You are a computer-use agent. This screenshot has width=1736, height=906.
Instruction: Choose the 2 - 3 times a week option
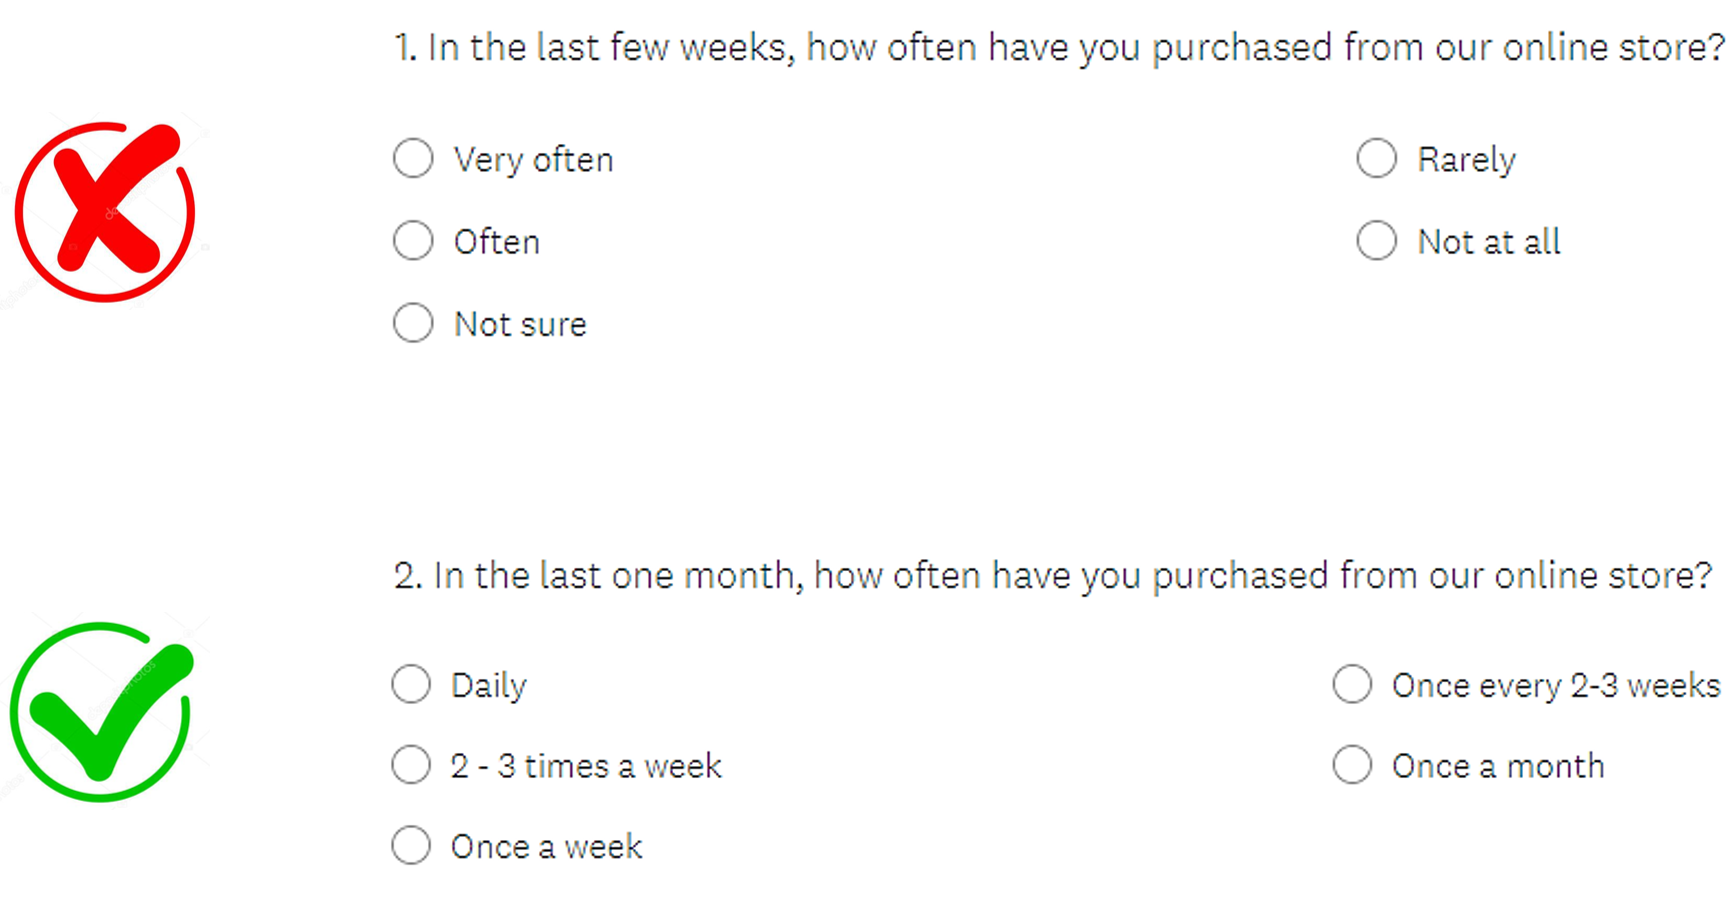click(411, 765)
